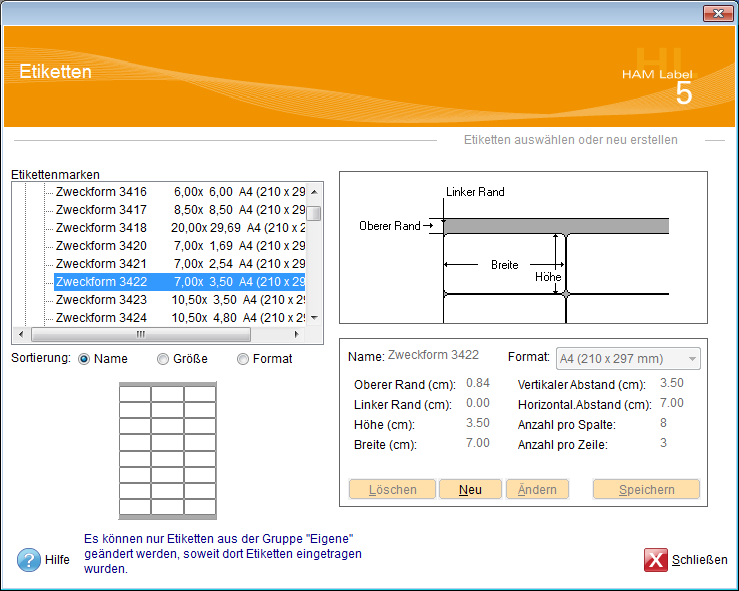Open the Format dropdown A4 (210 x 297 mm)
Image resolution: width=739 pixels, height=591 pixels.
pos(628,359)
